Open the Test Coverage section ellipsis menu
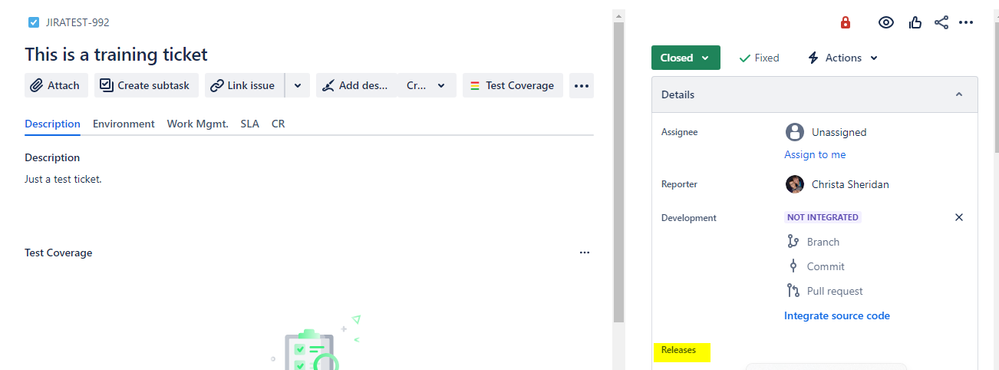This screenshot has height=370, width=999. pyautogui.click(x=585, y=253)
